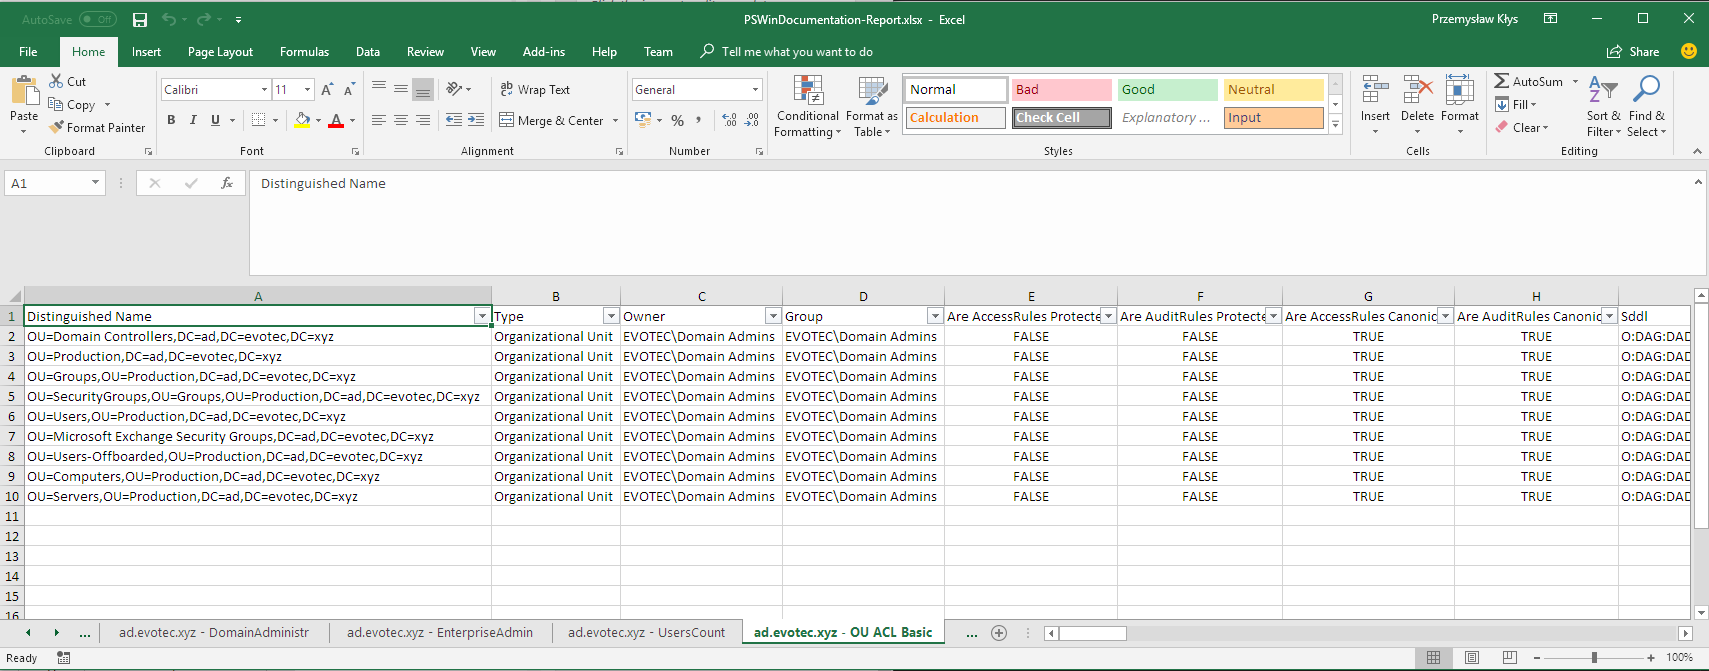Open the ad.evotec.xyz - UsersCount sheet tab
Viewport: 1709px width, 671px height.
646,632
